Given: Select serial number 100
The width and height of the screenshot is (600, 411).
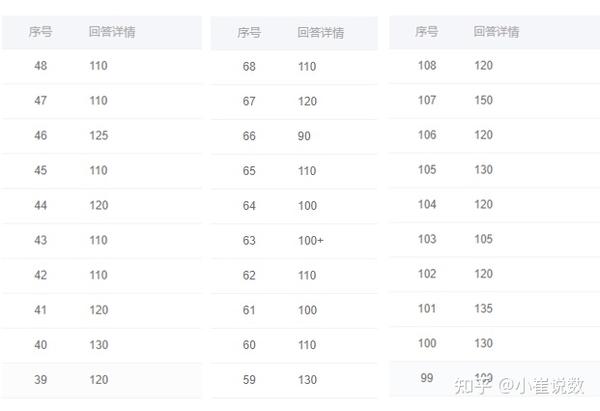Looking at the screenshot, I should click(x=427, y=343).
